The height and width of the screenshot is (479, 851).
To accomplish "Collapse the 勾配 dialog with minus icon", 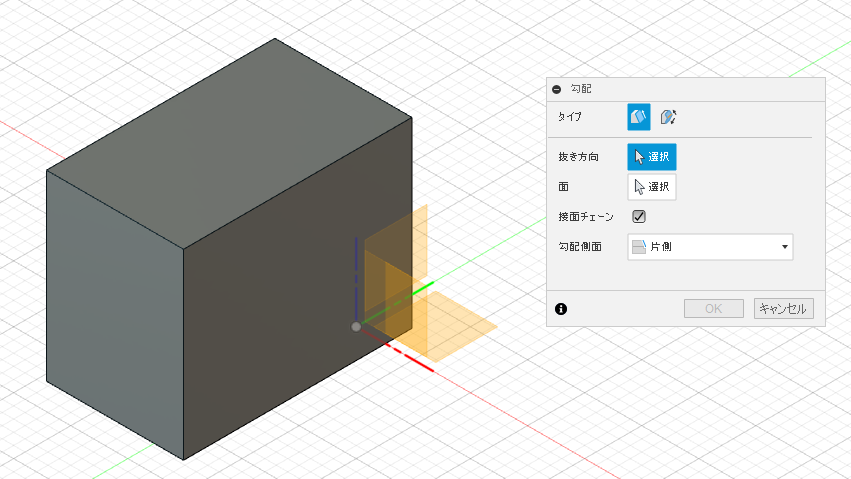I will [x=556, y=89].
